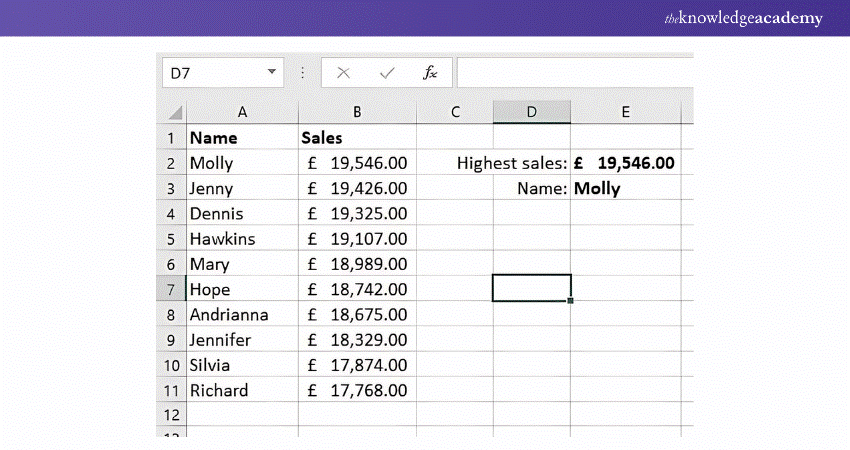
Task: Click inside the Name Box showing D7
Action: [x=210, y=73]
